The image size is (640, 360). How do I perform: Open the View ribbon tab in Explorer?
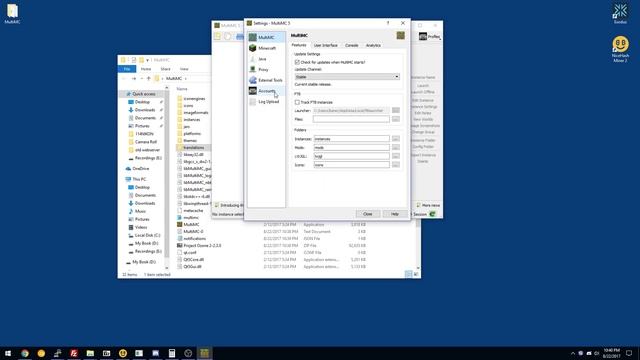184,69
